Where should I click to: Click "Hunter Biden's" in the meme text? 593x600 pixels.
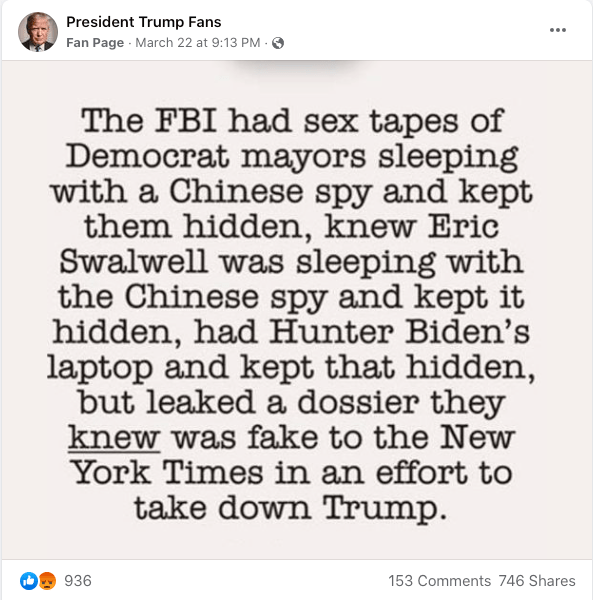point(399,332)
